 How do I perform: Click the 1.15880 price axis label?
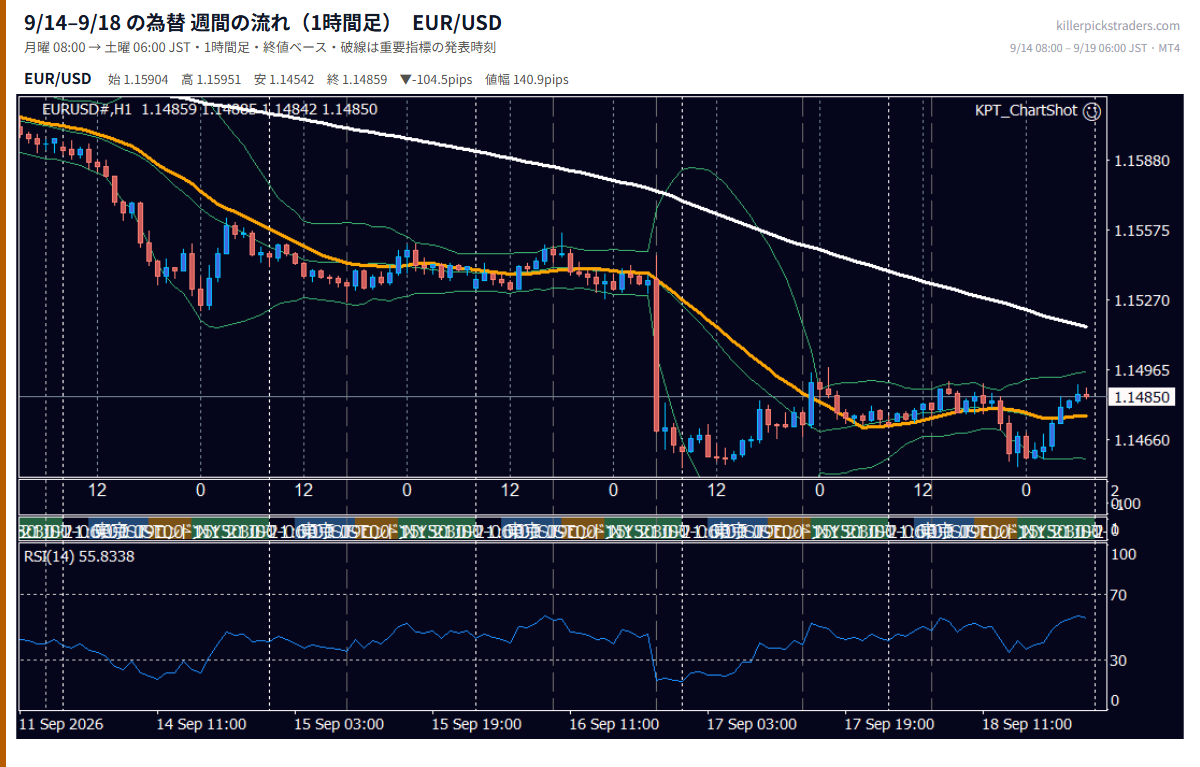pyautogui.click(x=1141, y=161)
